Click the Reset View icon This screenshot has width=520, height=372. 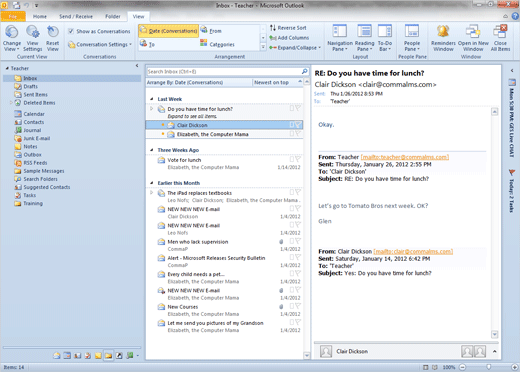[52, 32]
